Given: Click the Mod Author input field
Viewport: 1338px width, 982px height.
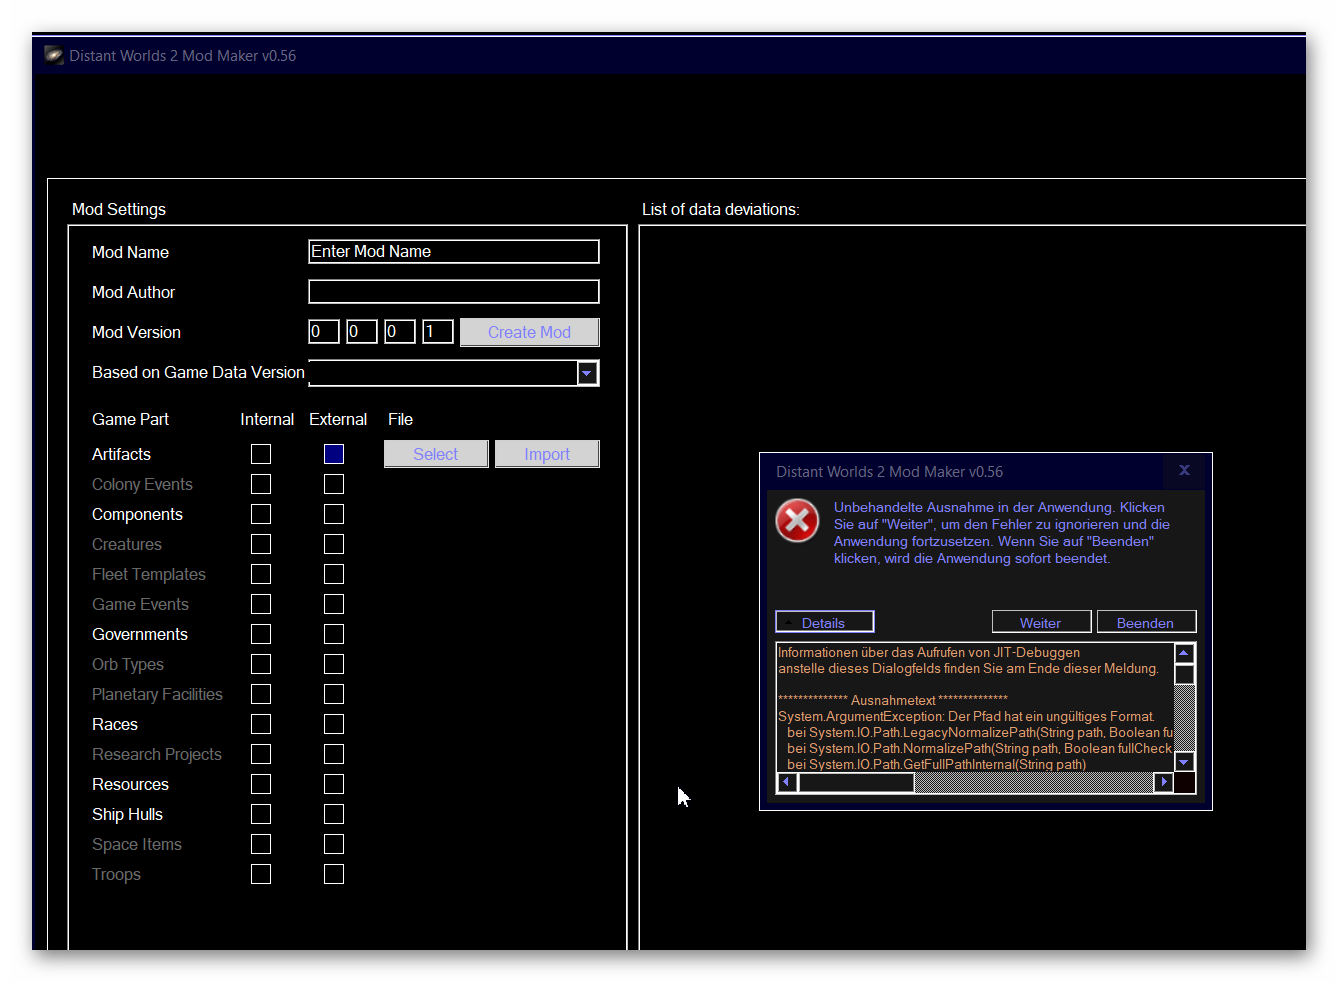Looking at the screenshot, I should 454,292.
